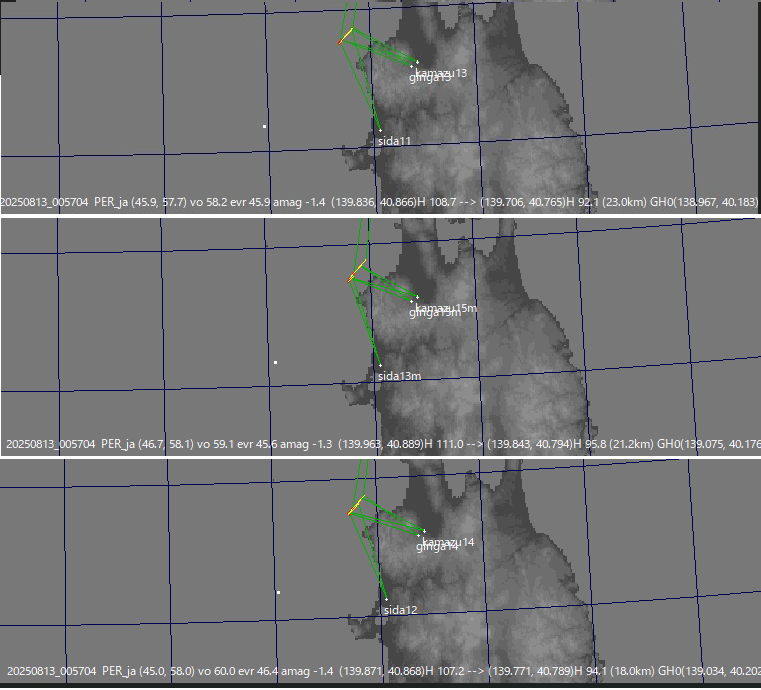Image resolution: width=761 pixels, height=690 pixels.
Task: Click 'evr 45.6' in middle status line
Action: (257, 444)
